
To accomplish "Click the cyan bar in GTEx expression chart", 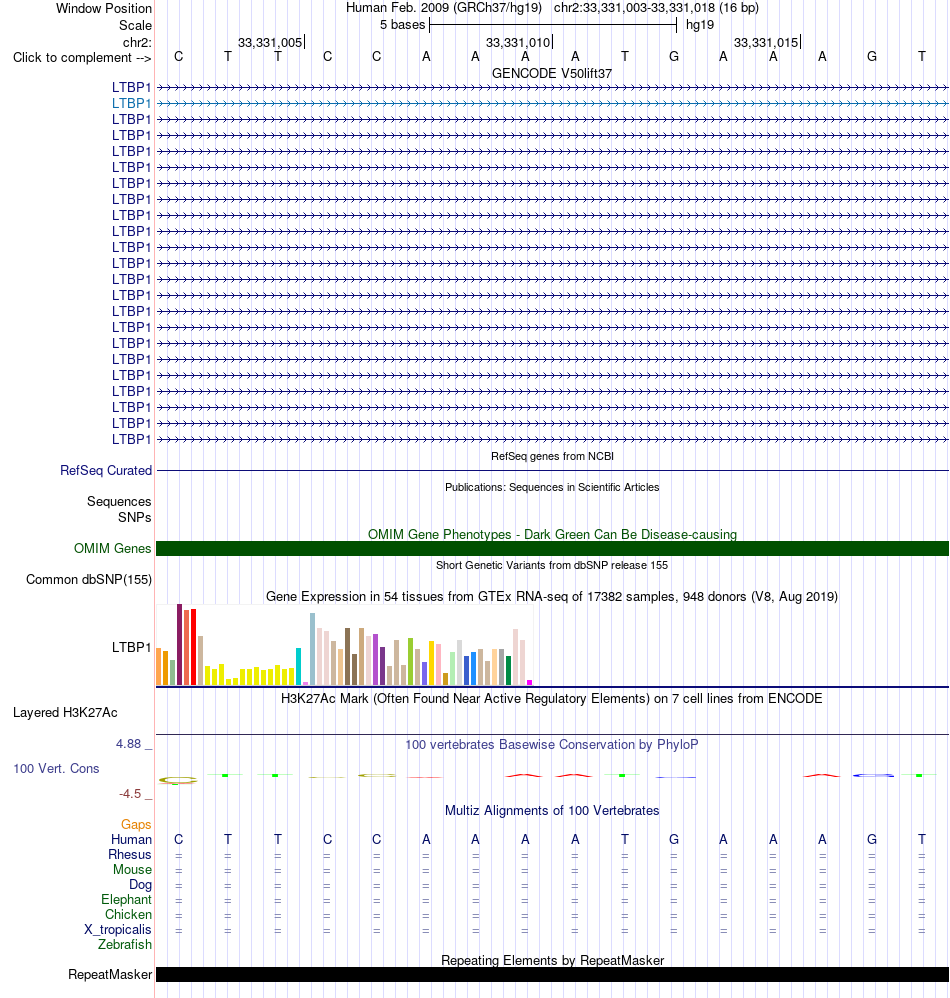I will tap(298, 666).
